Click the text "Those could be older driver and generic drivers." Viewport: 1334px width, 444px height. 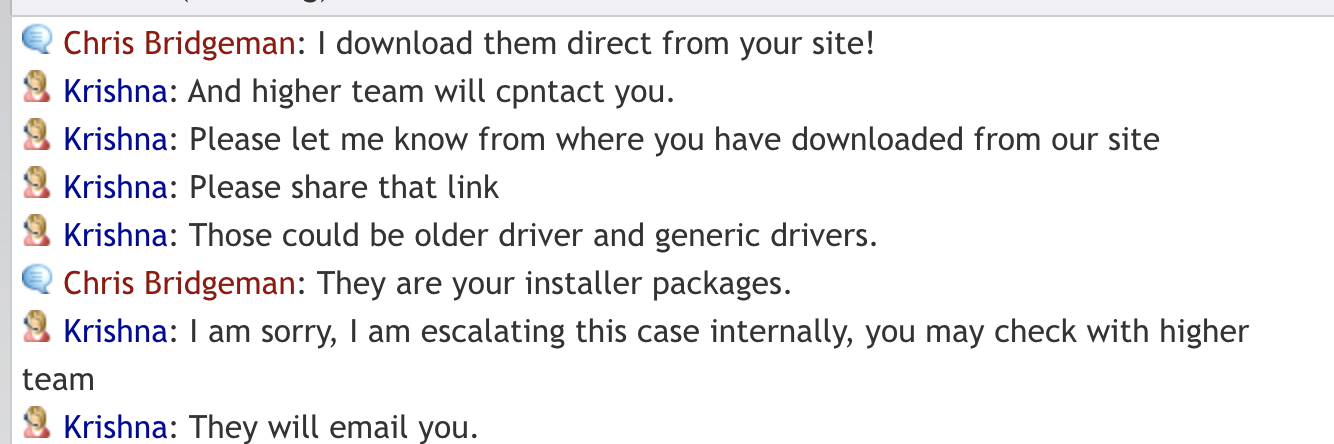pyautogui.click(x=533, y=235)
